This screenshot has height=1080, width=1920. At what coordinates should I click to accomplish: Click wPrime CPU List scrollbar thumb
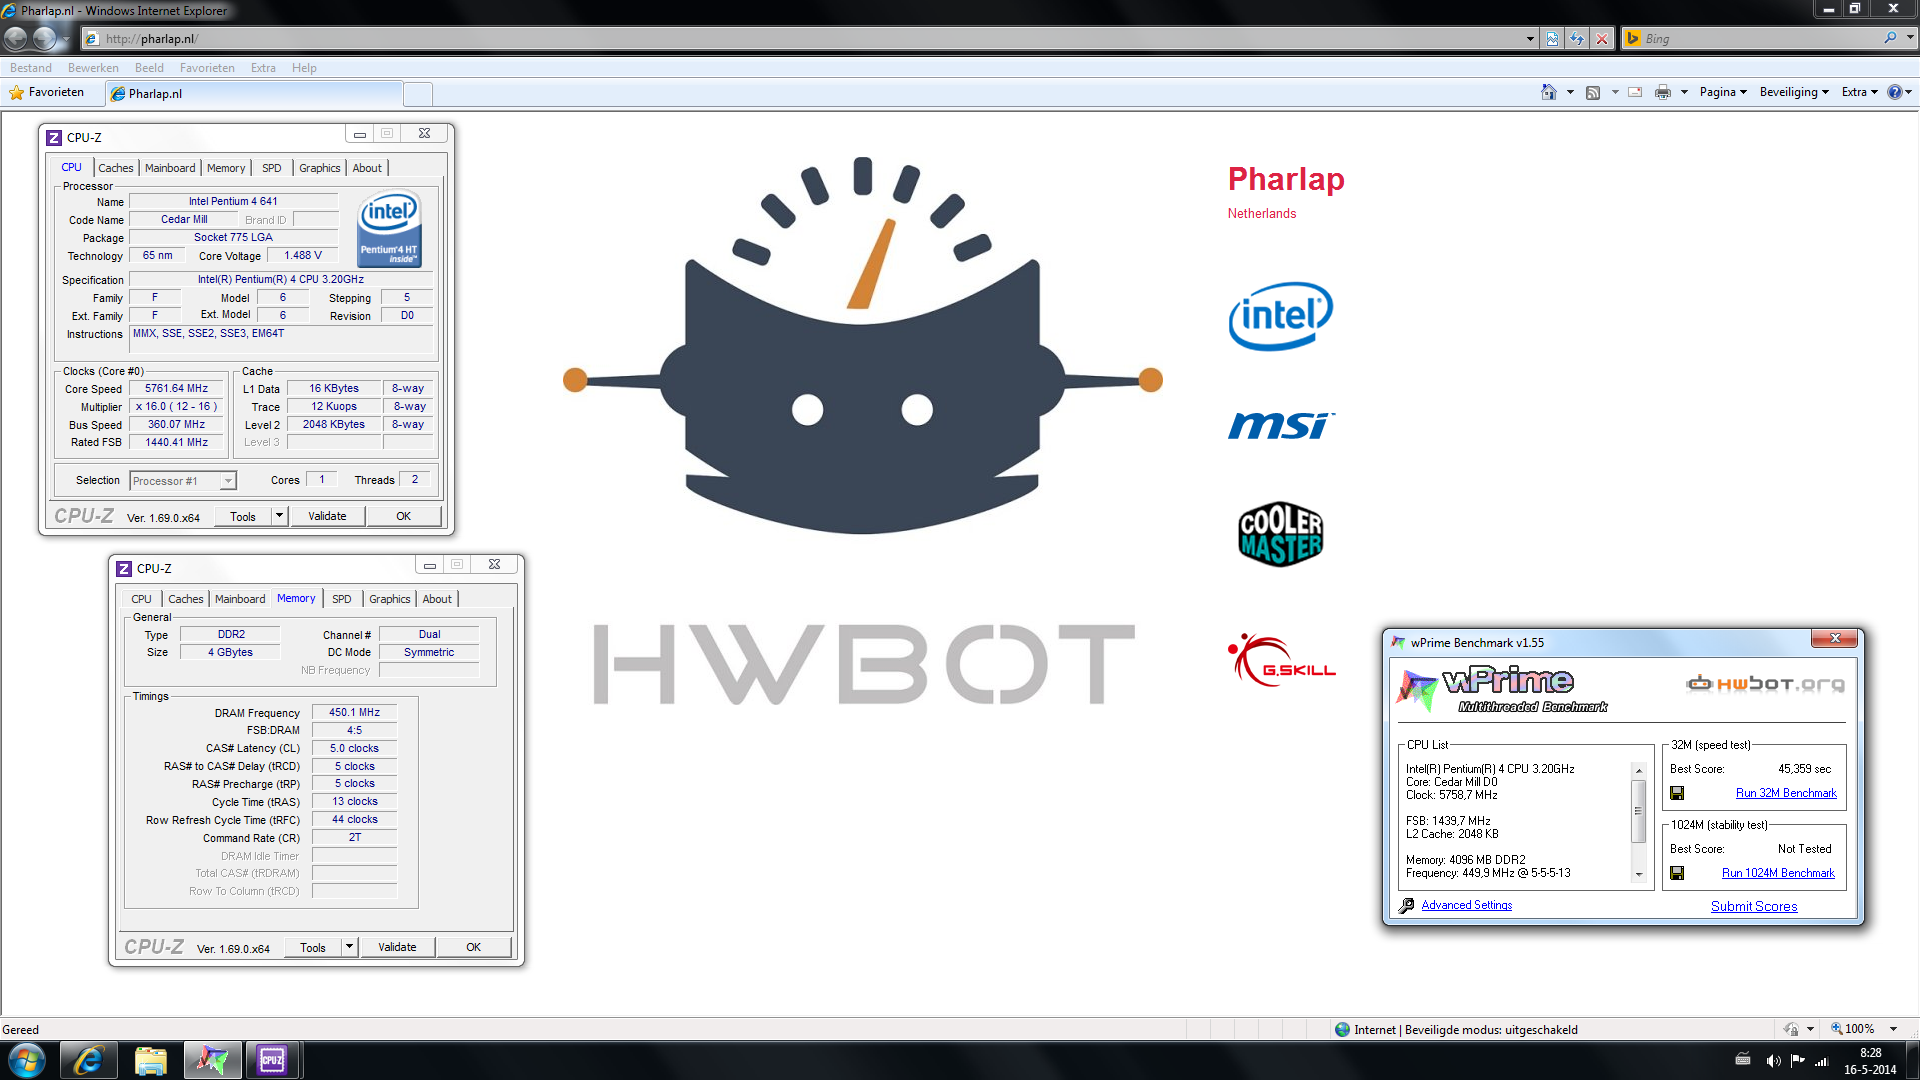[x=1638, y=811]
